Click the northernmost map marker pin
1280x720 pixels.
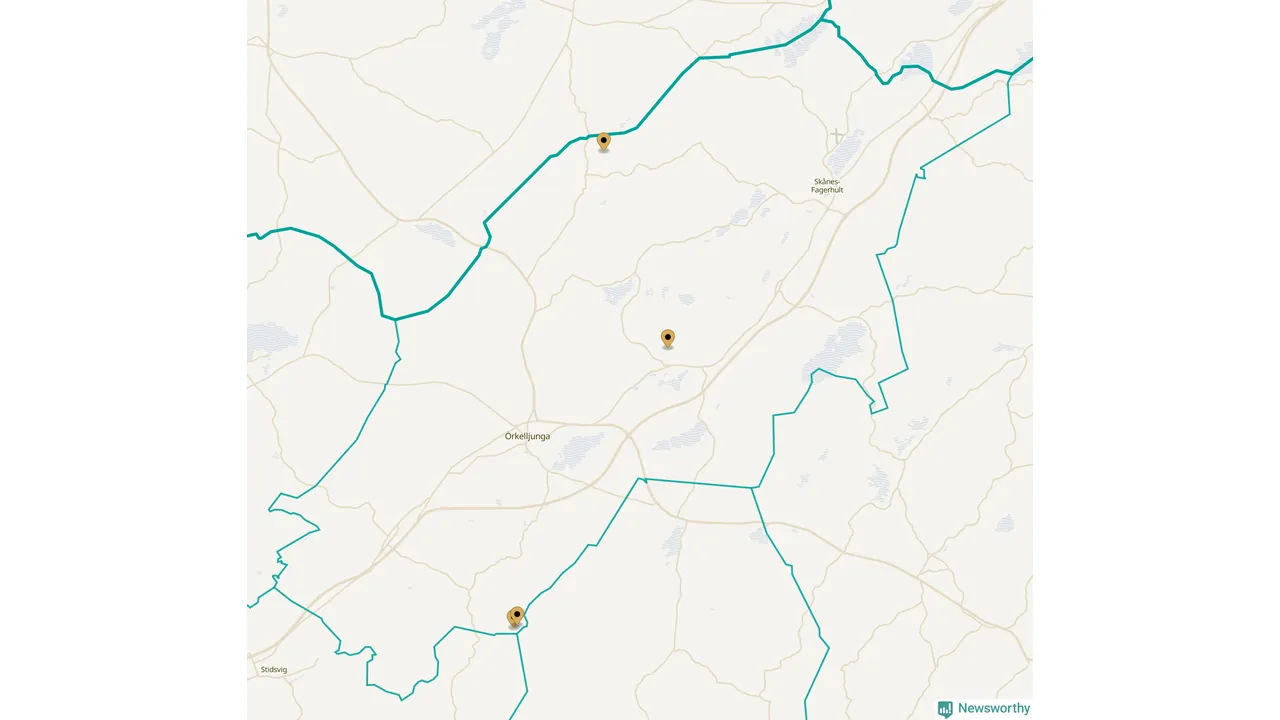coord(604,141)
